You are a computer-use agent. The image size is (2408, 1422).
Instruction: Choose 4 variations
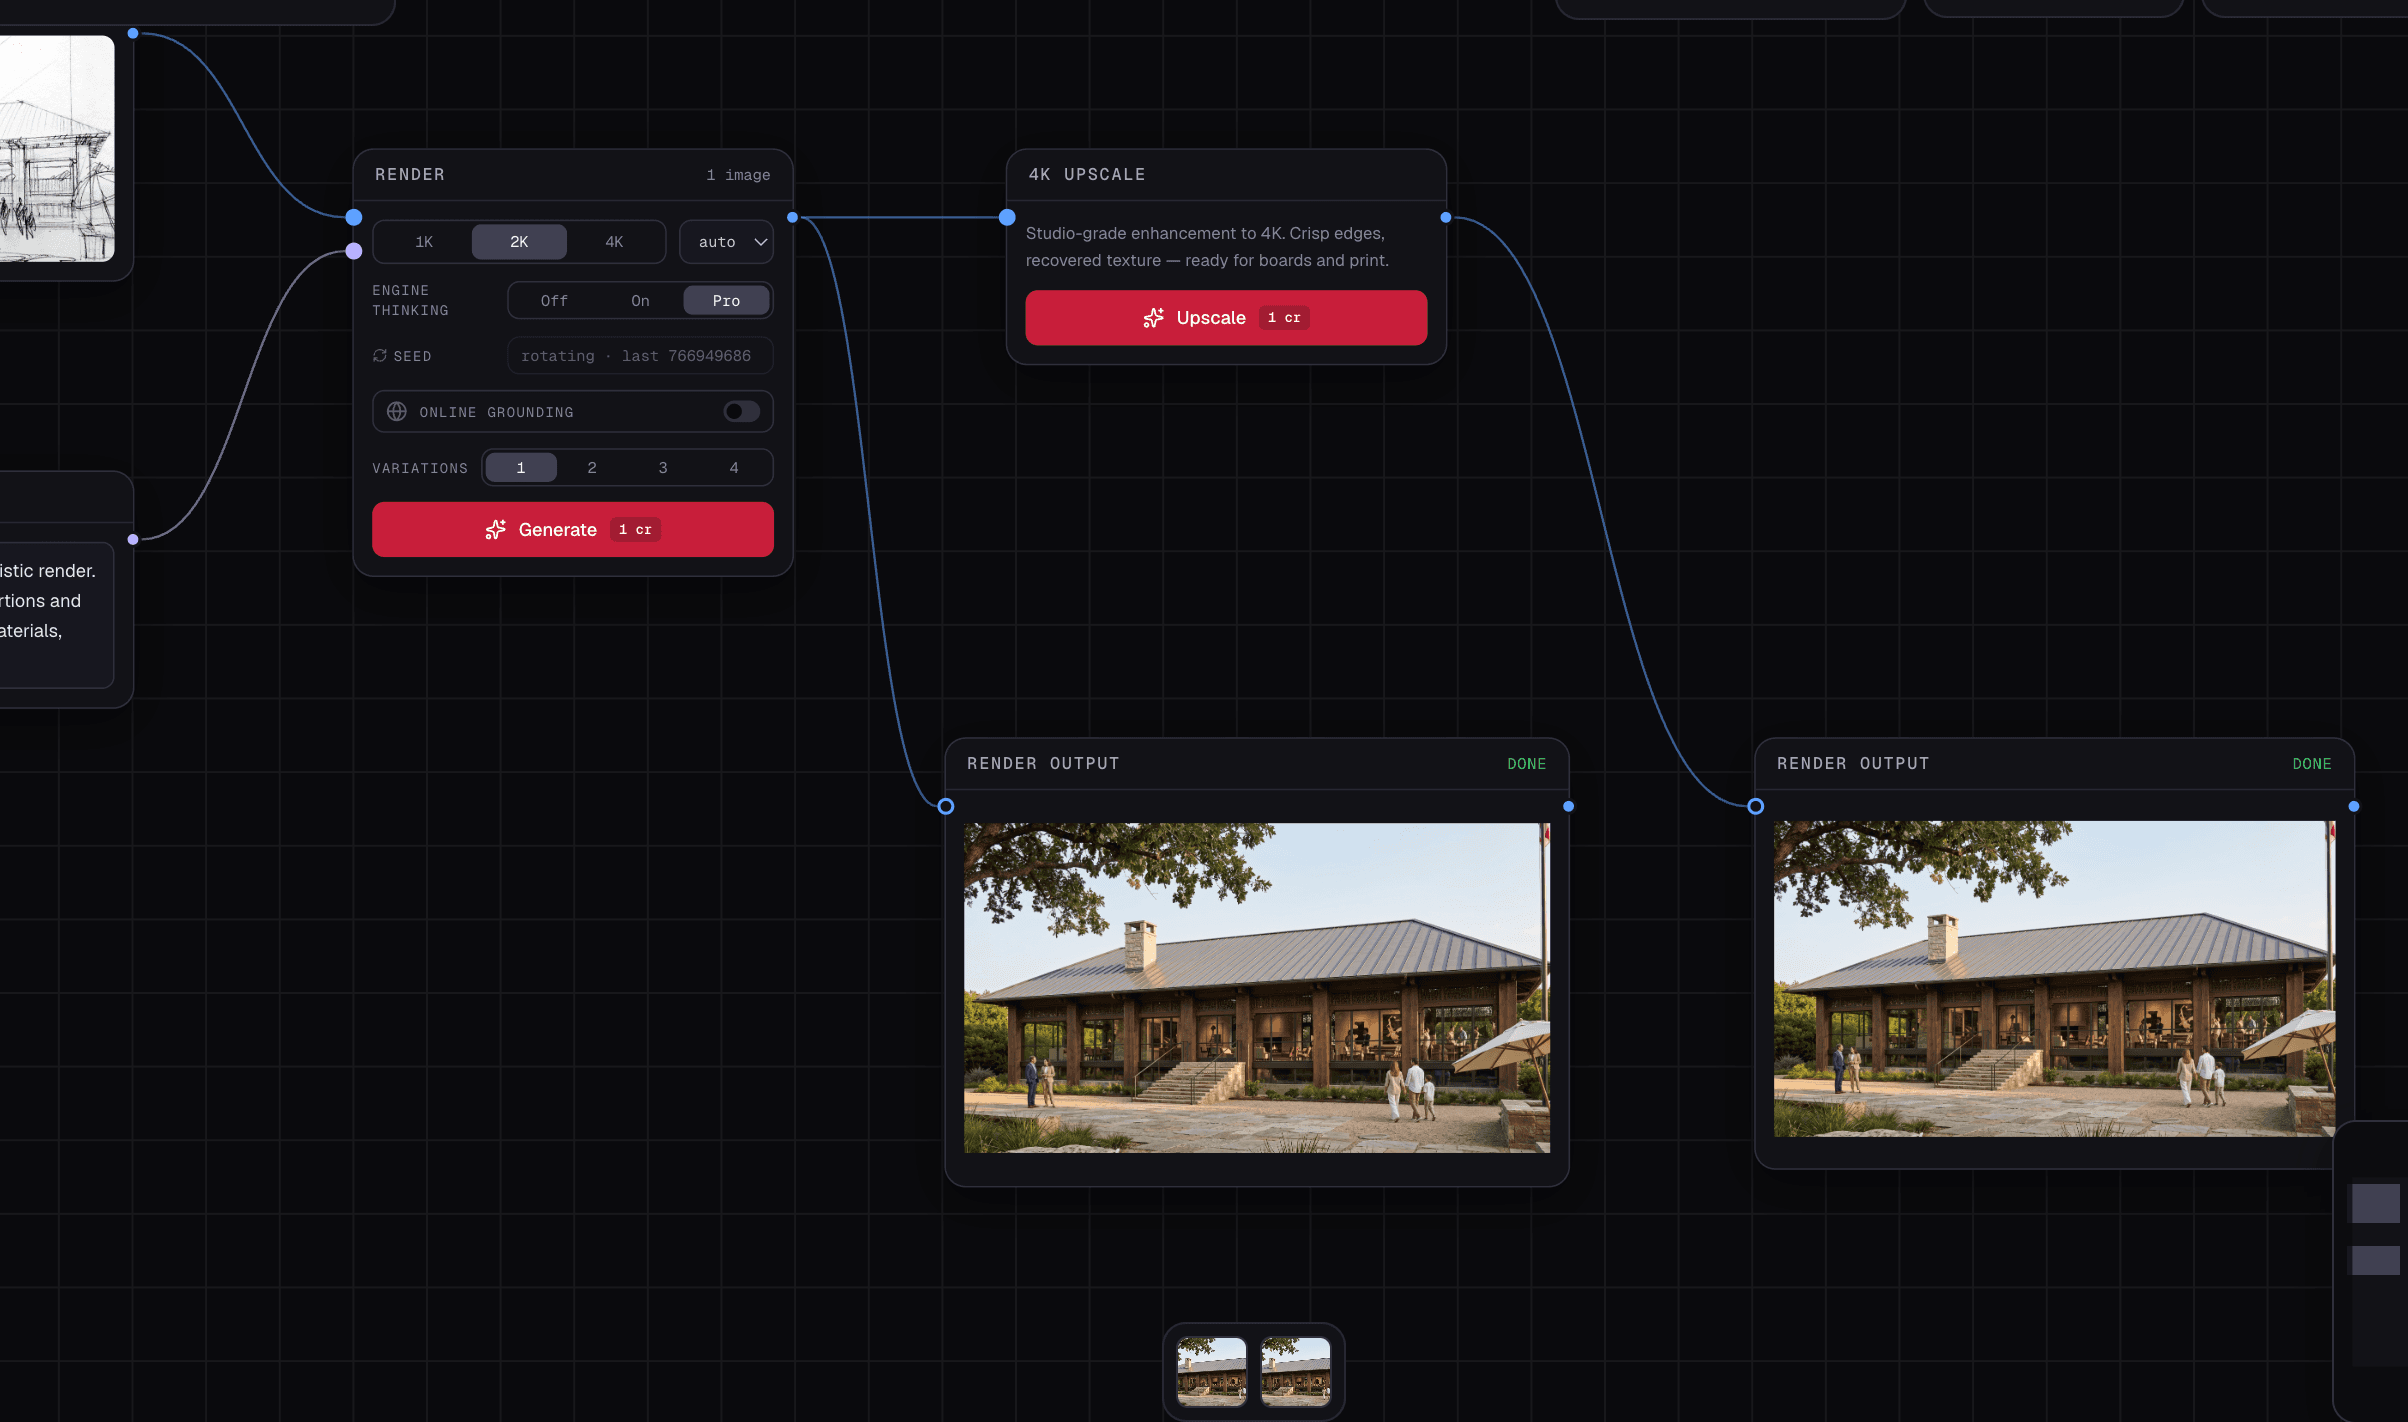pyautogui.click(x=734, y=468)
